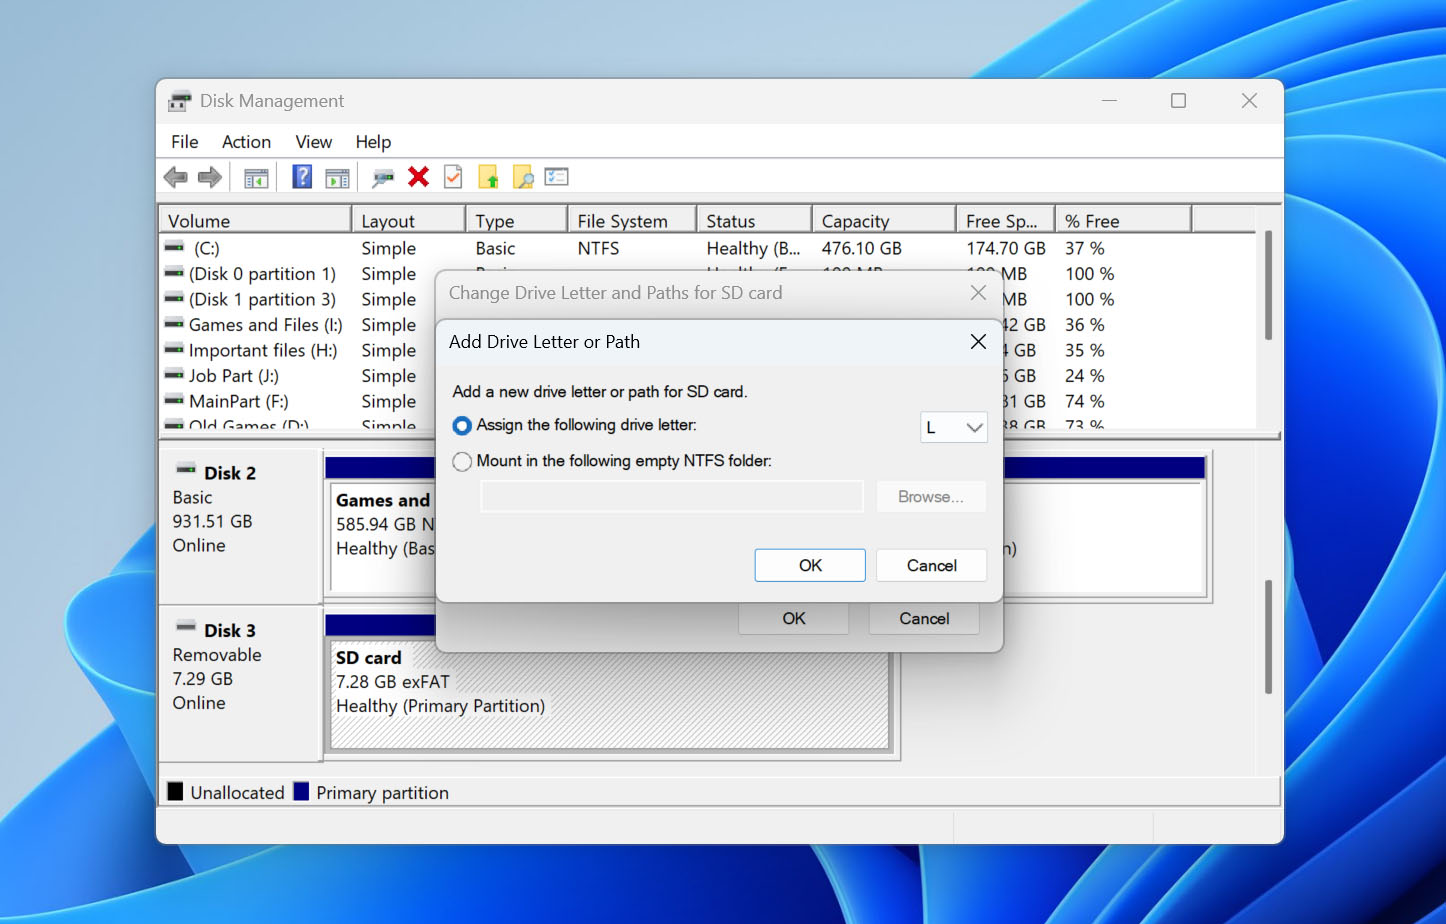Select the 'Important files (H:)' volume row
This screenshot has height=924, width=1446.
[263, 350]
